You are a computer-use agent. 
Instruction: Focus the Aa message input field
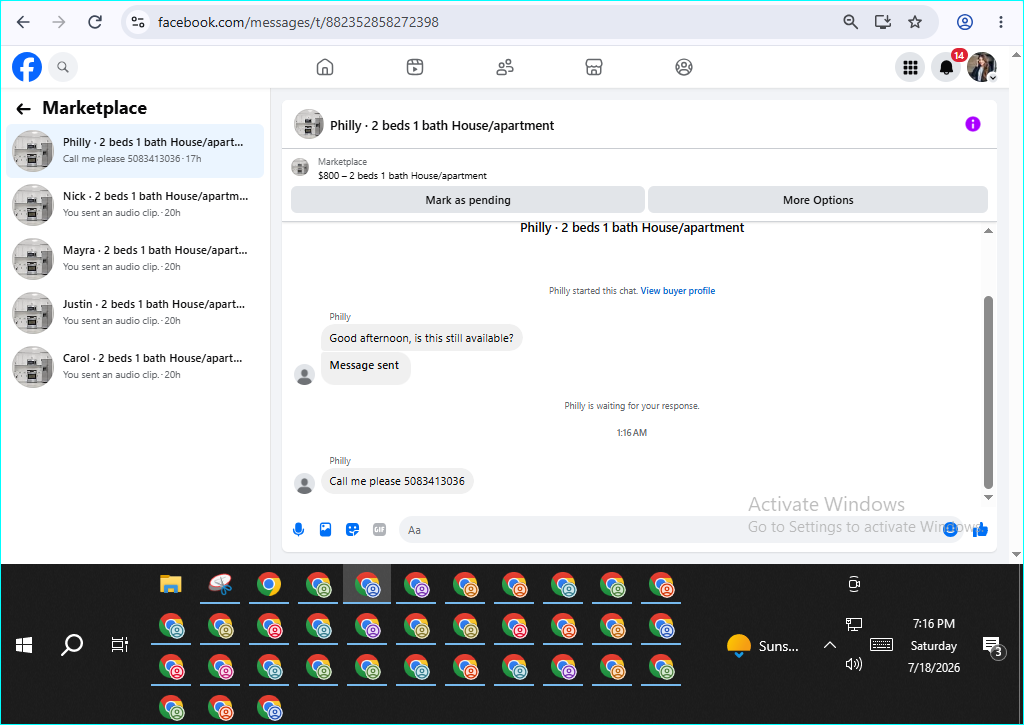[671, 530]
